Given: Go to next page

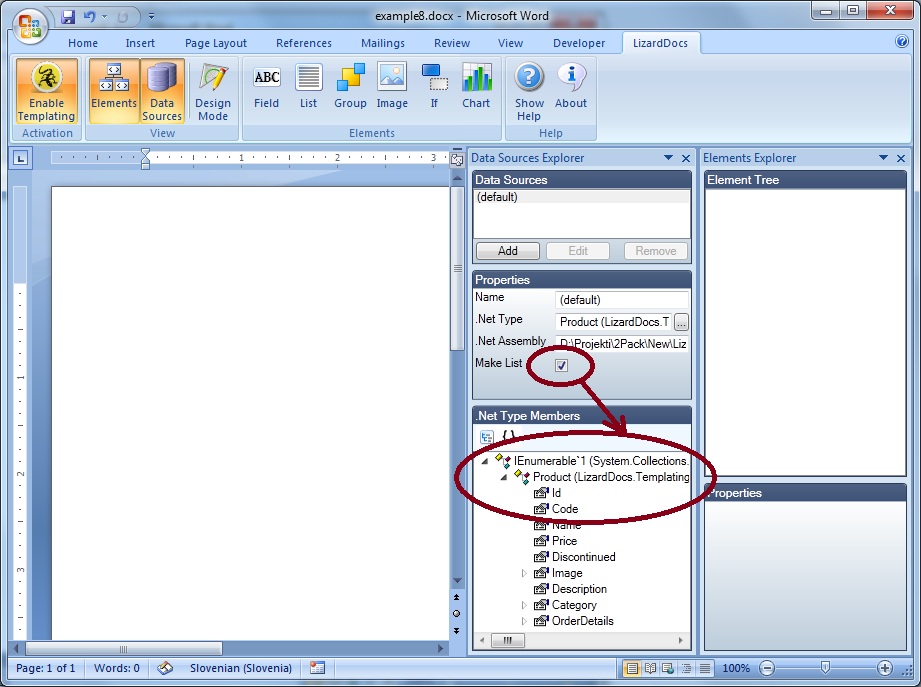Looking at the screenshot, I should click(456, 631).
